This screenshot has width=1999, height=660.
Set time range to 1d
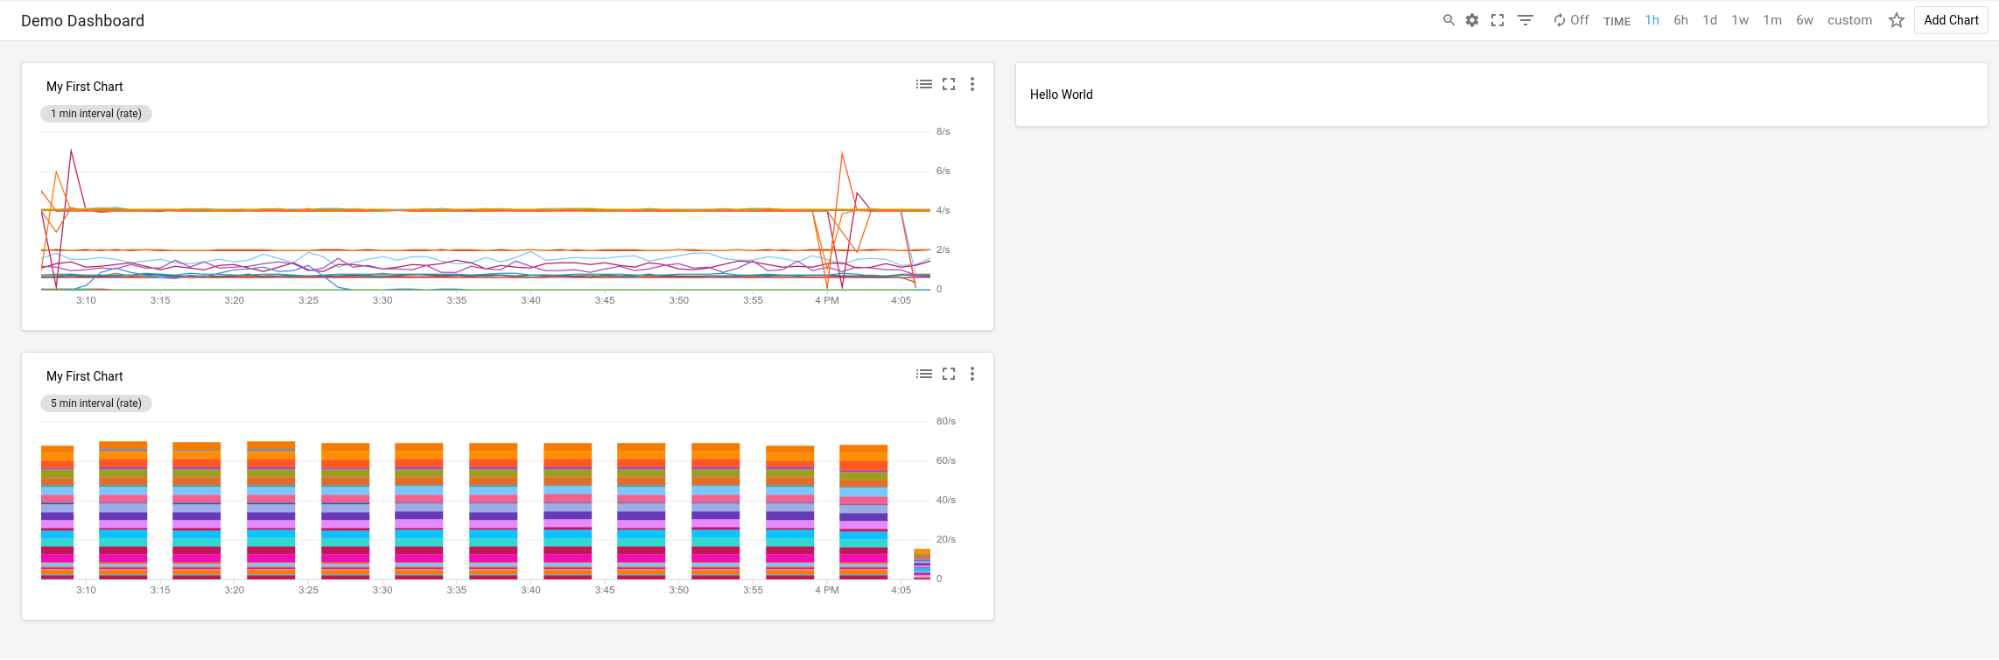[x=1710, y=20]
